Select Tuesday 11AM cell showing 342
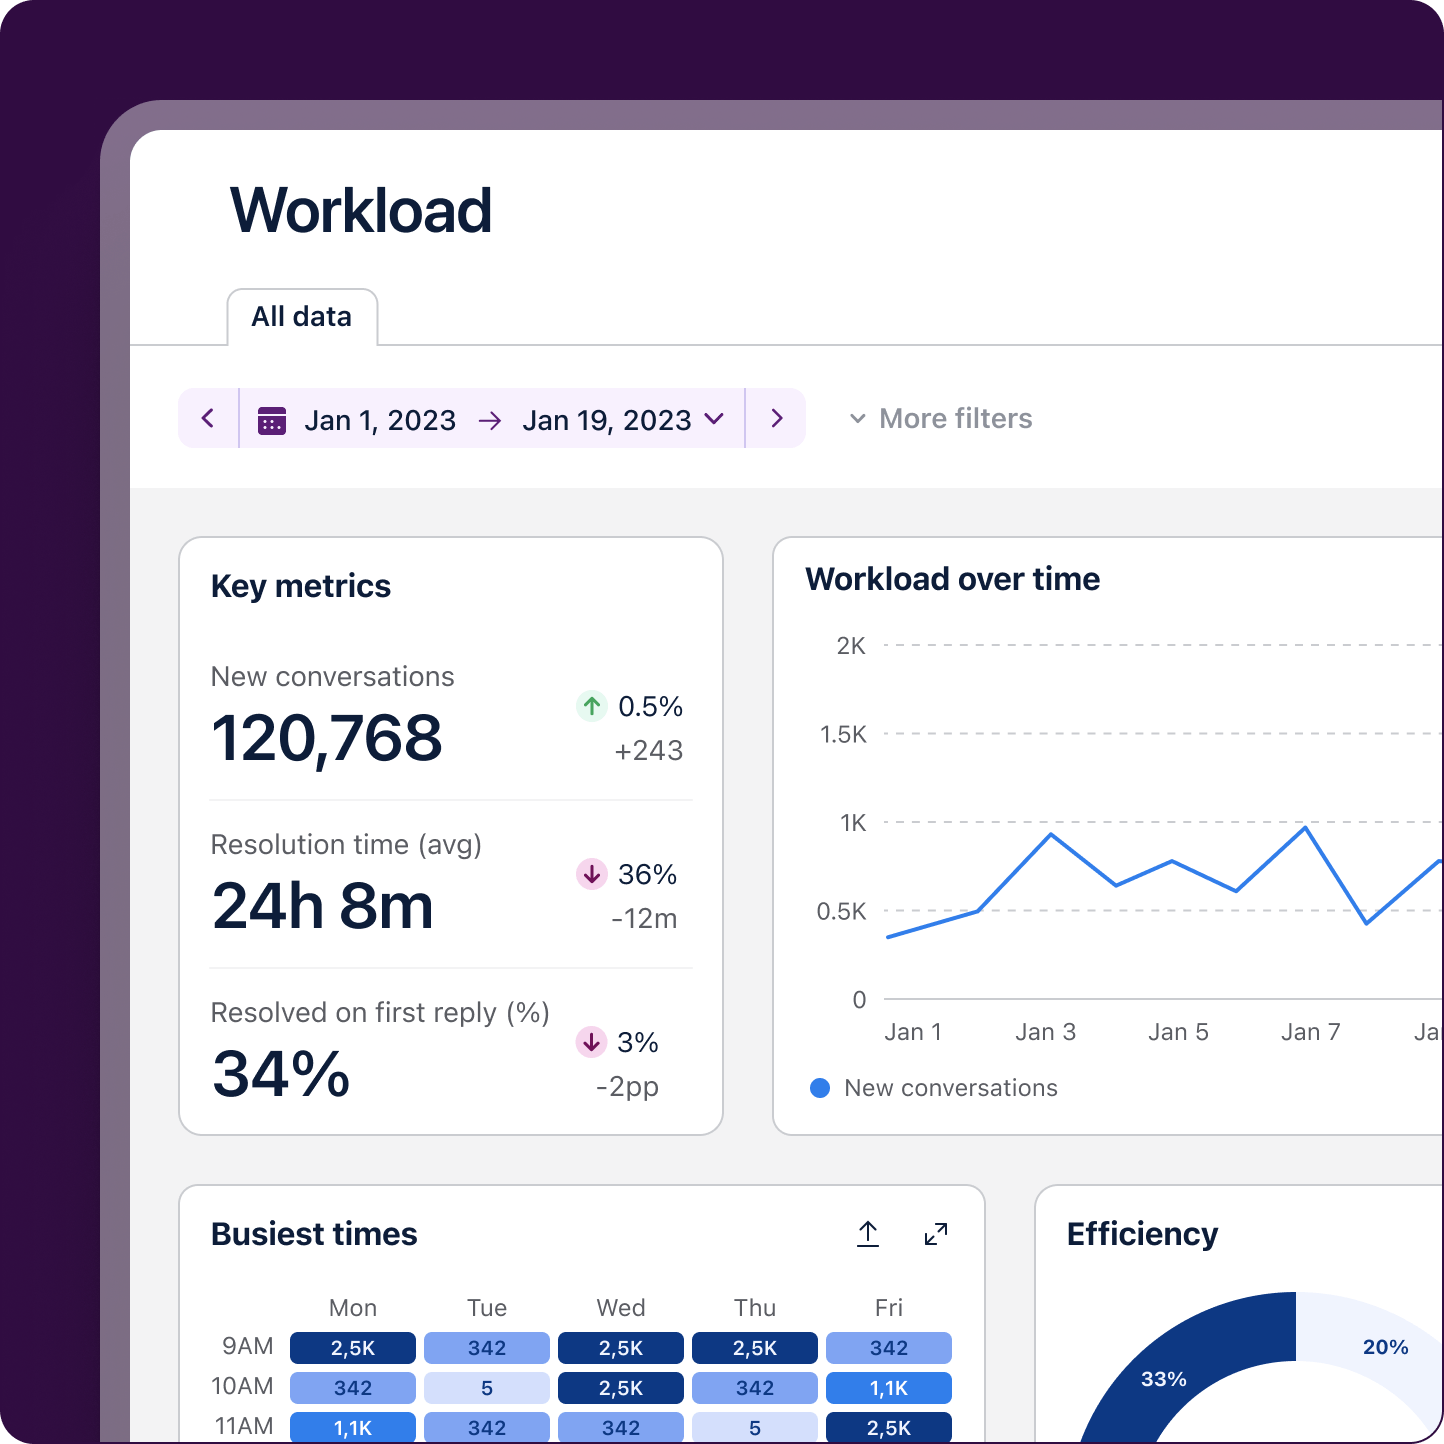1444x1444 pixels. 487,1427
